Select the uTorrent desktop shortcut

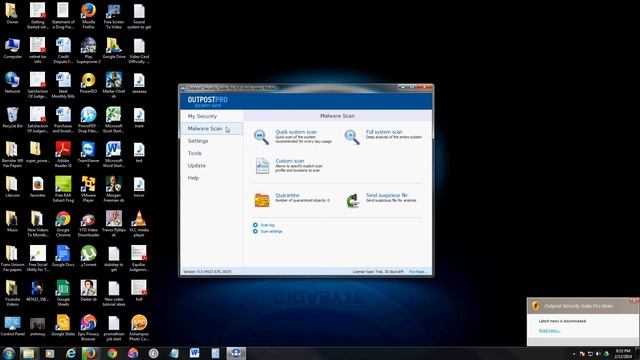[88, 256]
